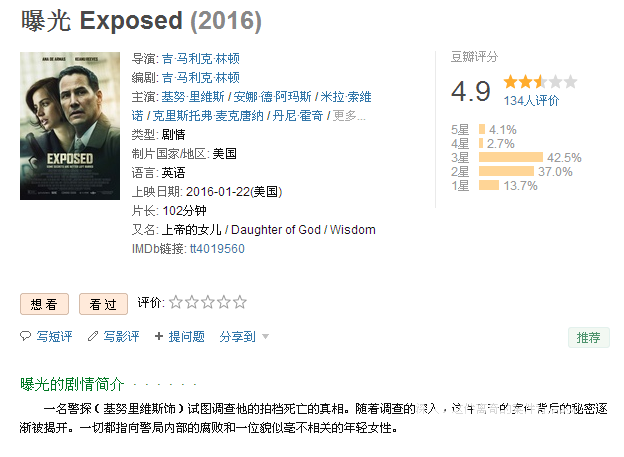Screen dimensions: 624x457
Task: Click the pencil icon beside 写影评
Action: (x=93, y=336)
